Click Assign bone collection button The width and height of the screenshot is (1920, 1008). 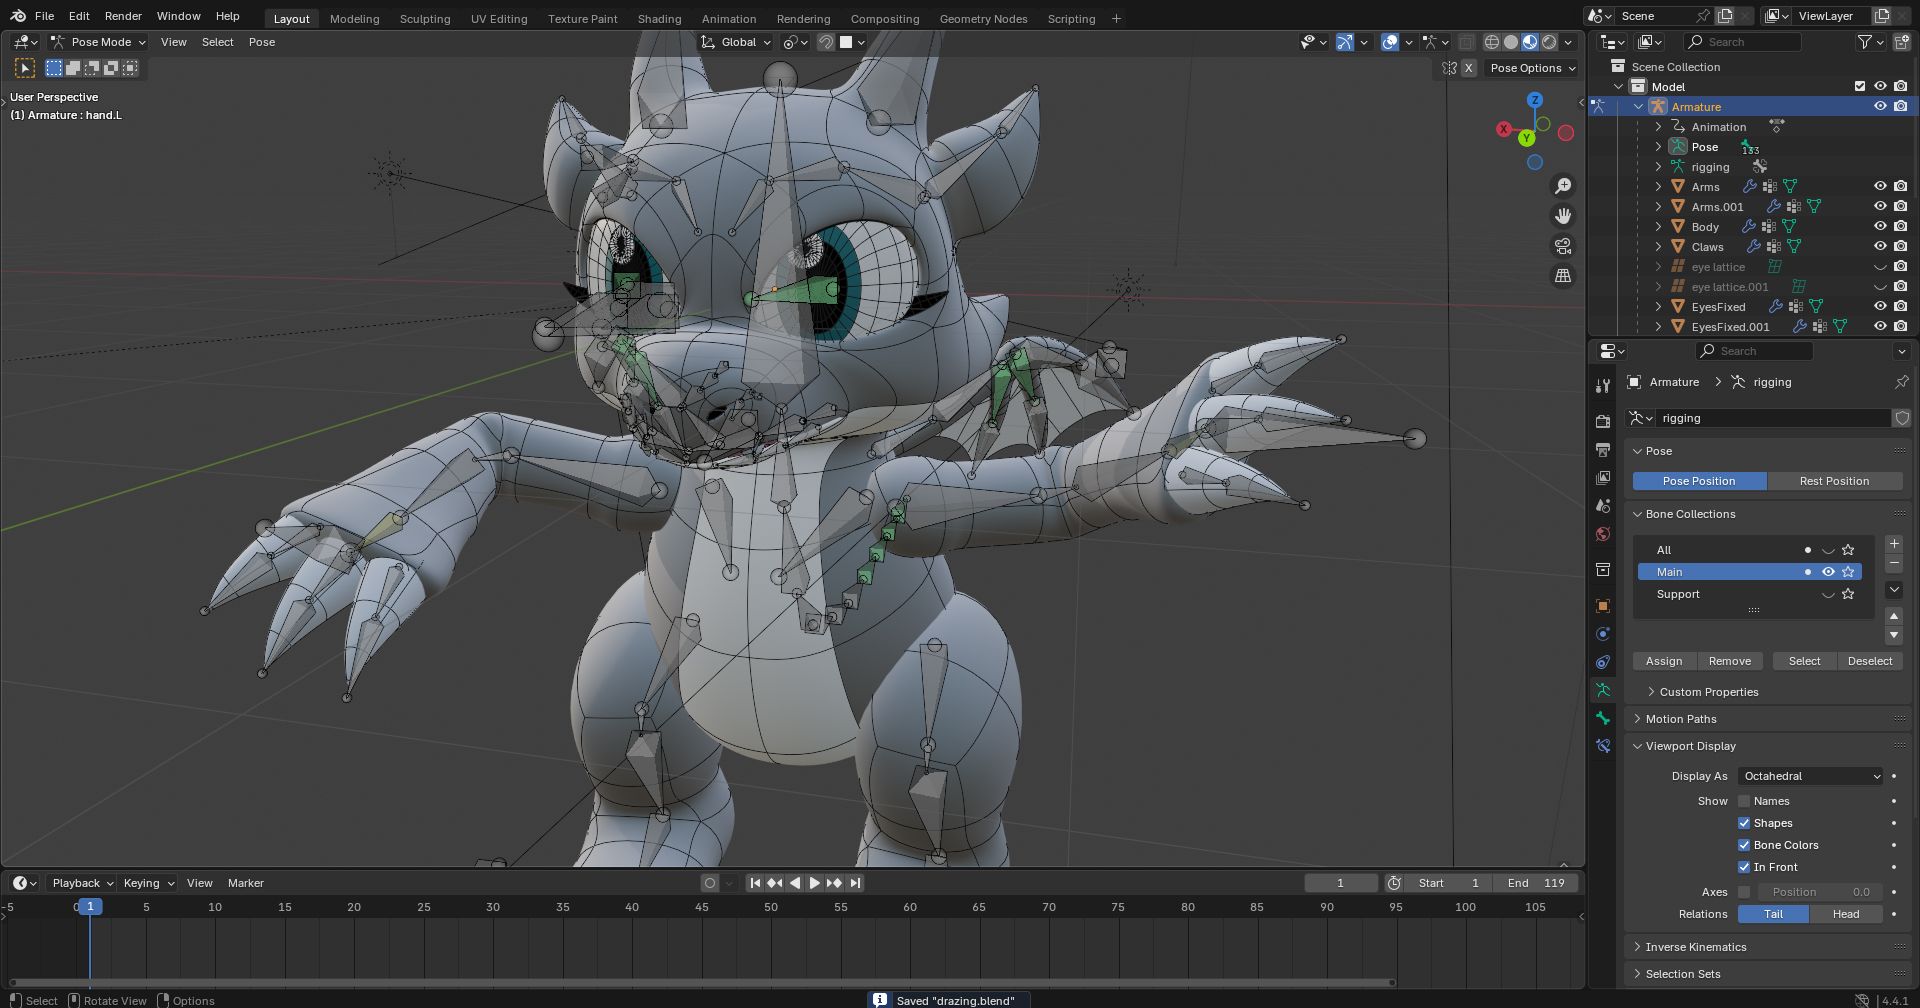tap(1664, 661)
